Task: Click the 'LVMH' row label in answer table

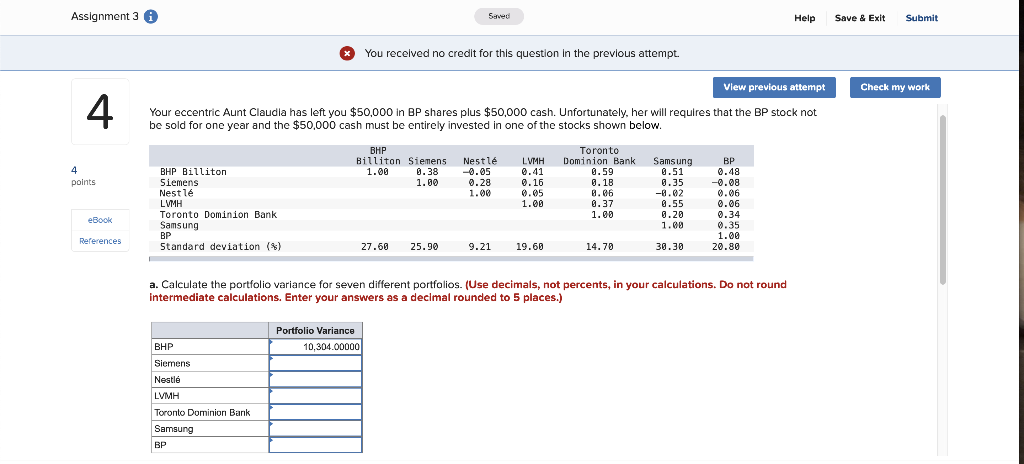Action: (x=167, y=396)
